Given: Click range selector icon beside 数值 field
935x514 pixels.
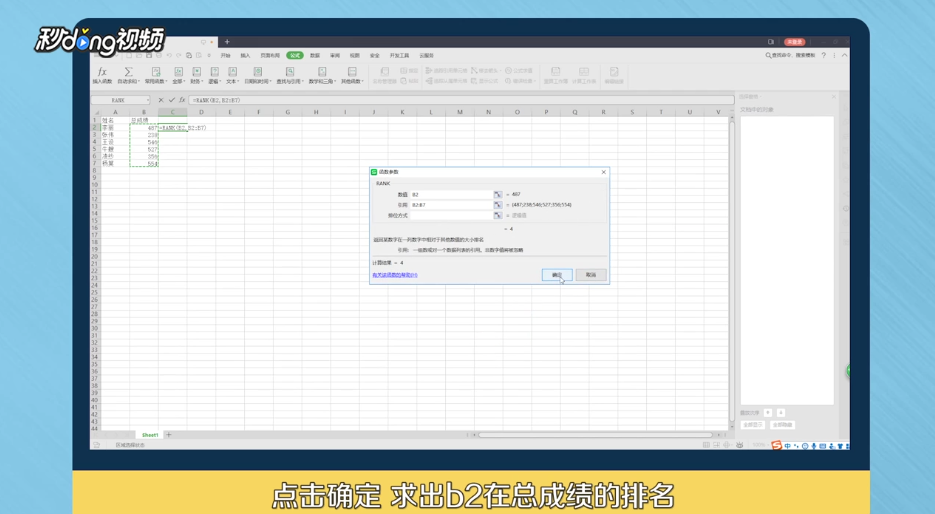Looking at the screenshot, I should click(498, 194).
